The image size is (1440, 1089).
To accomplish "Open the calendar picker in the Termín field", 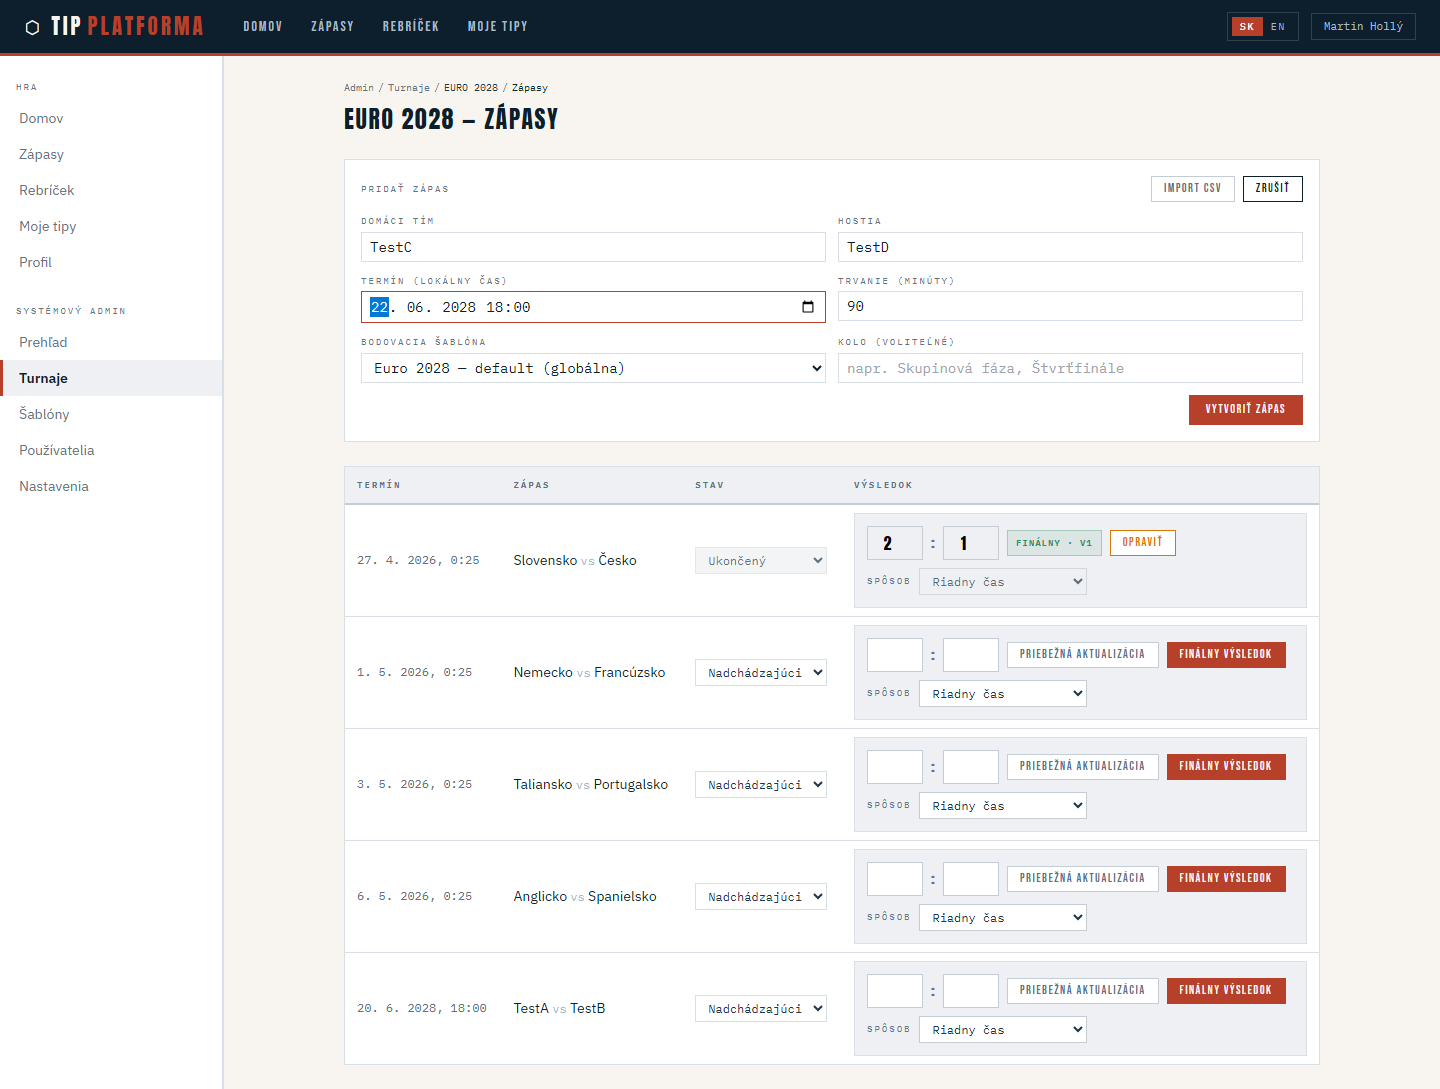I will 808,307.
